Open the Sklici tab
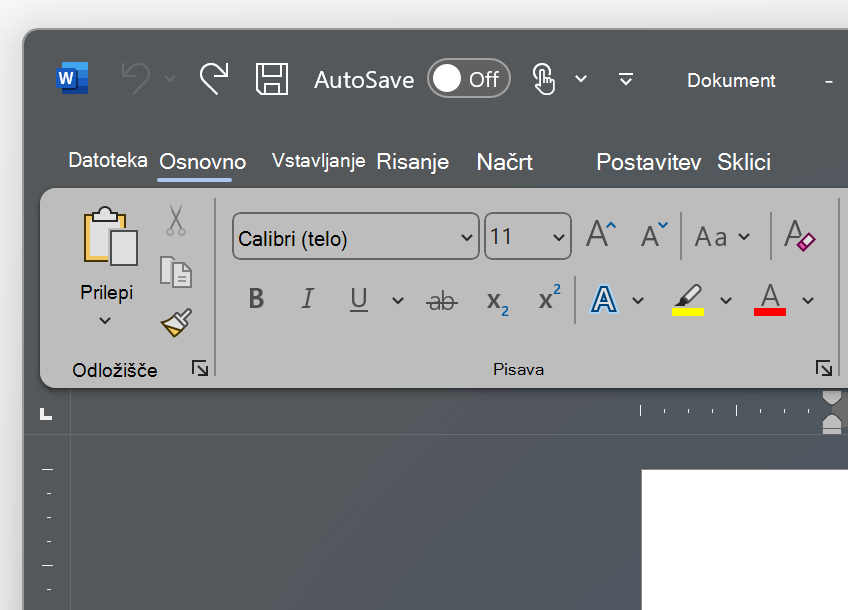This screenshot has height=610, width=848. (744, 162)
